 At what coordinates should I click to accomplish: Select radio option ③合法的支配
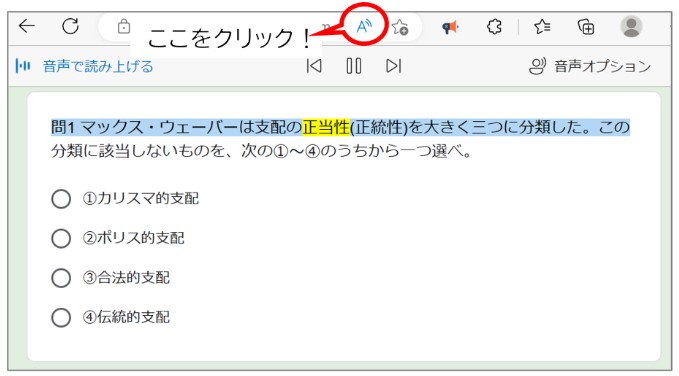(x=61, y=278)
